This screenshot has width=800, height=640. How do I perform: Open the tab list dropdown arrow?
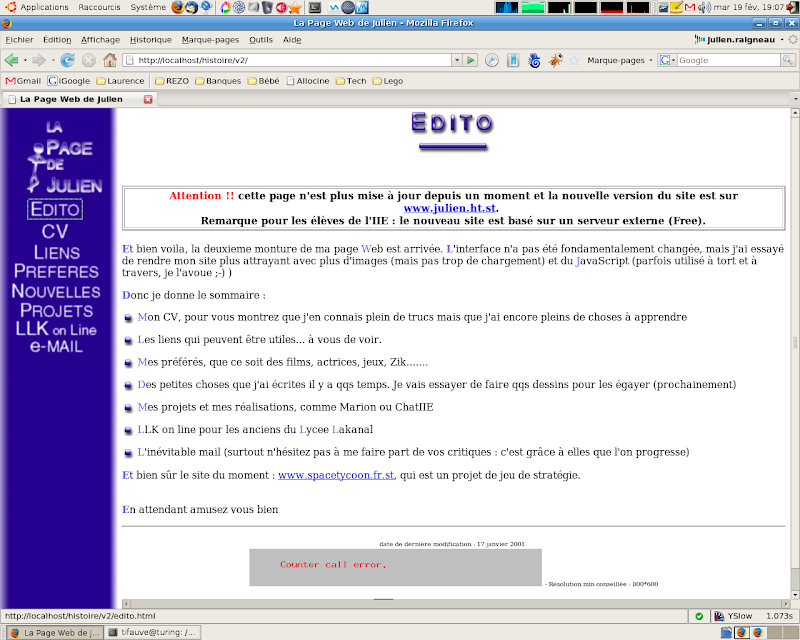(x=795, y=99)
